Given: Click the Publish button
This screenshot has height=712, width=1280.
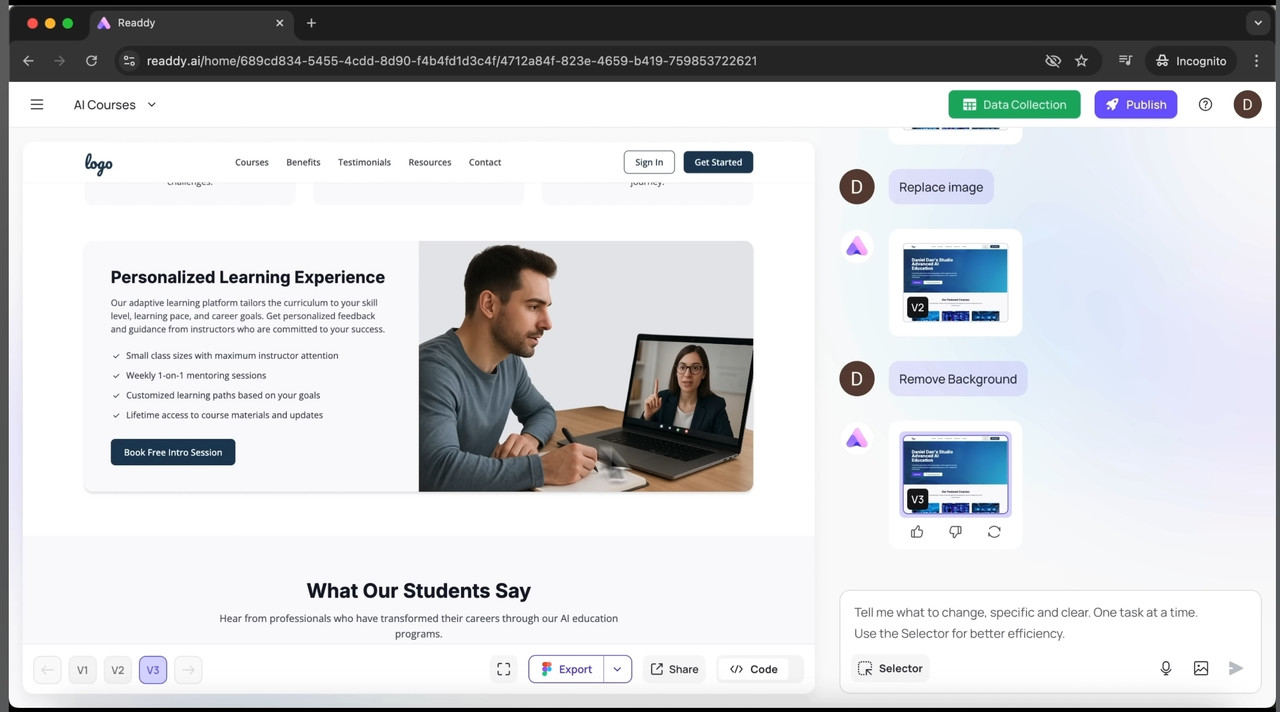Looking at the screenshot, I should (1136, 104).
